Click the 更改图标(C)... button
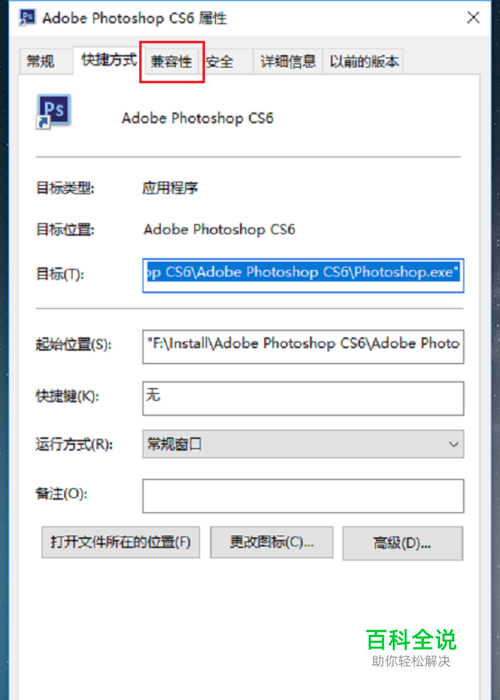This screenshot has height=700, width=500. 271,542
